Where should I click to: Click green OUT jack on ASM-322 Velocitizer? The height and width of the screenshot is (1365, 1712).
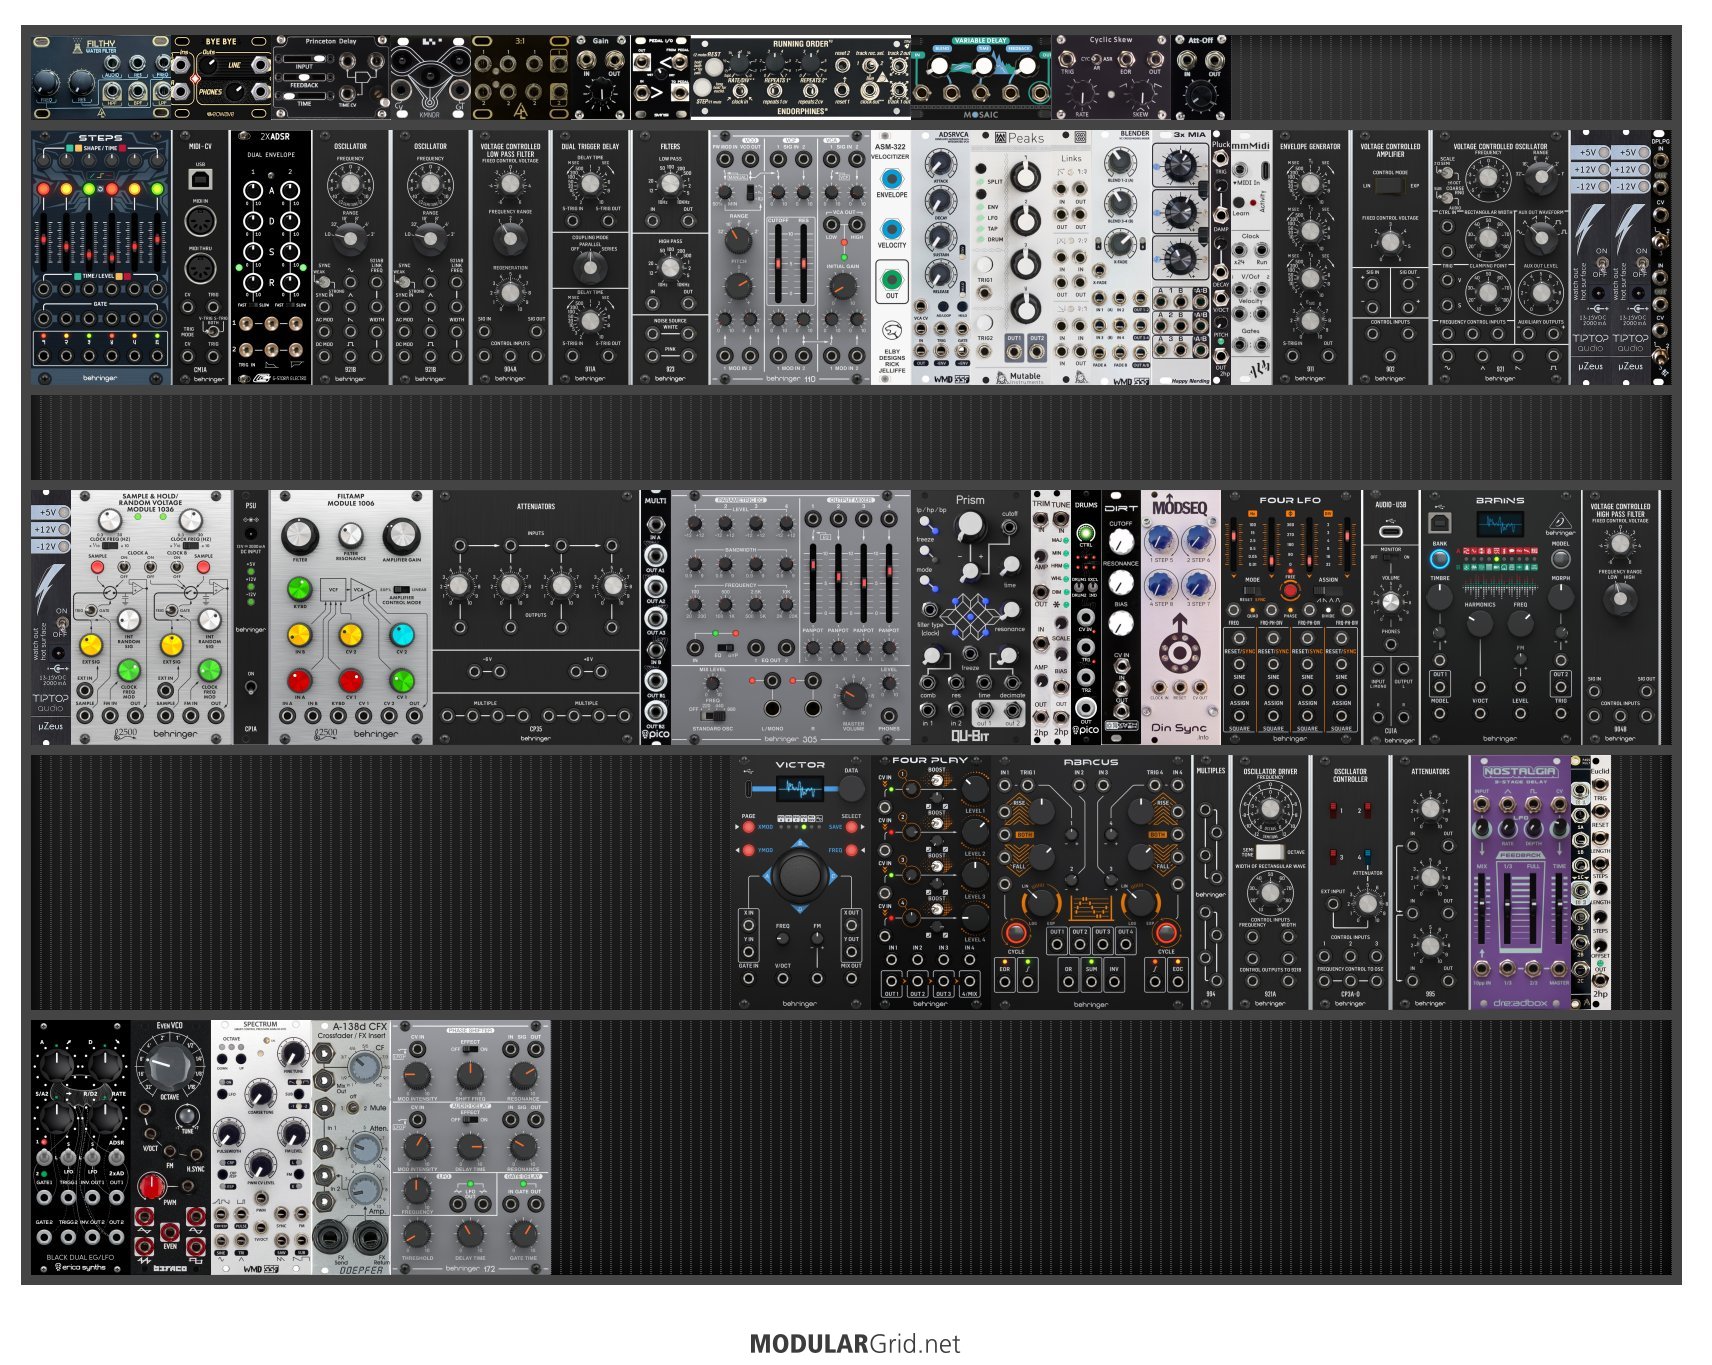(x=891, y=278)
